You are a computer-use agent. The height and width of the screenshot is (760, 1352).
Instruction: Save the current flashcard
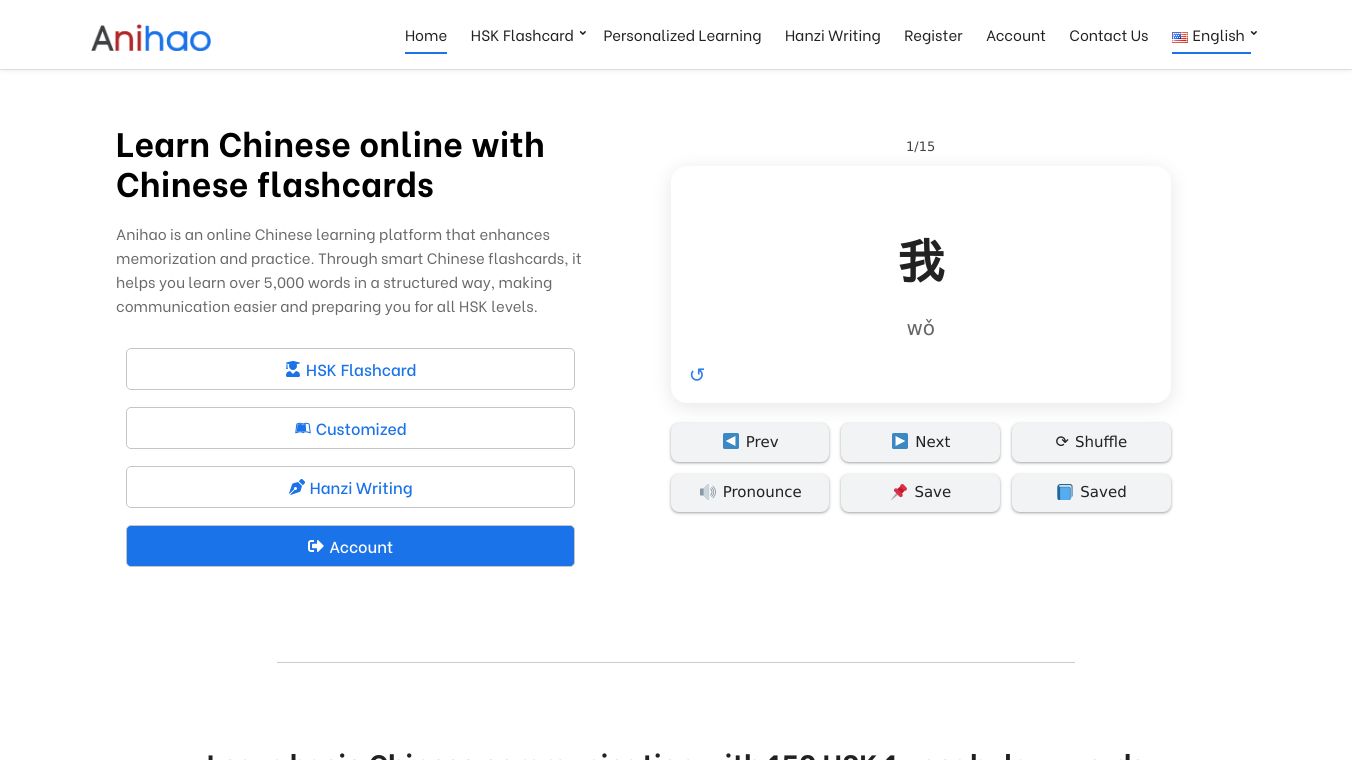tap(920, 492)
